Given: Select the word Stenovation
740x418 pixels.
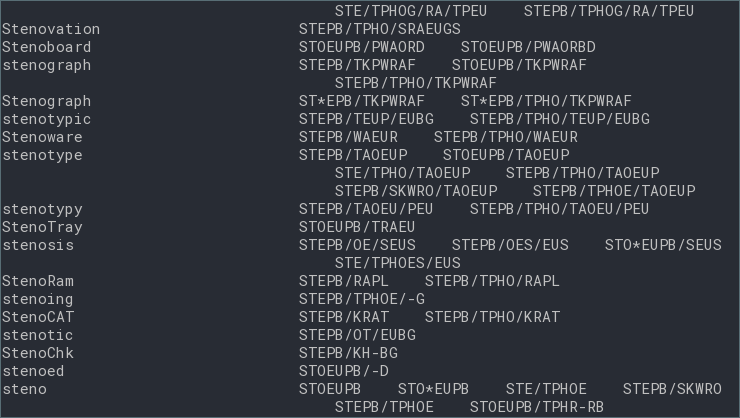Looking at the screenshot, I should tap(51, 29).
